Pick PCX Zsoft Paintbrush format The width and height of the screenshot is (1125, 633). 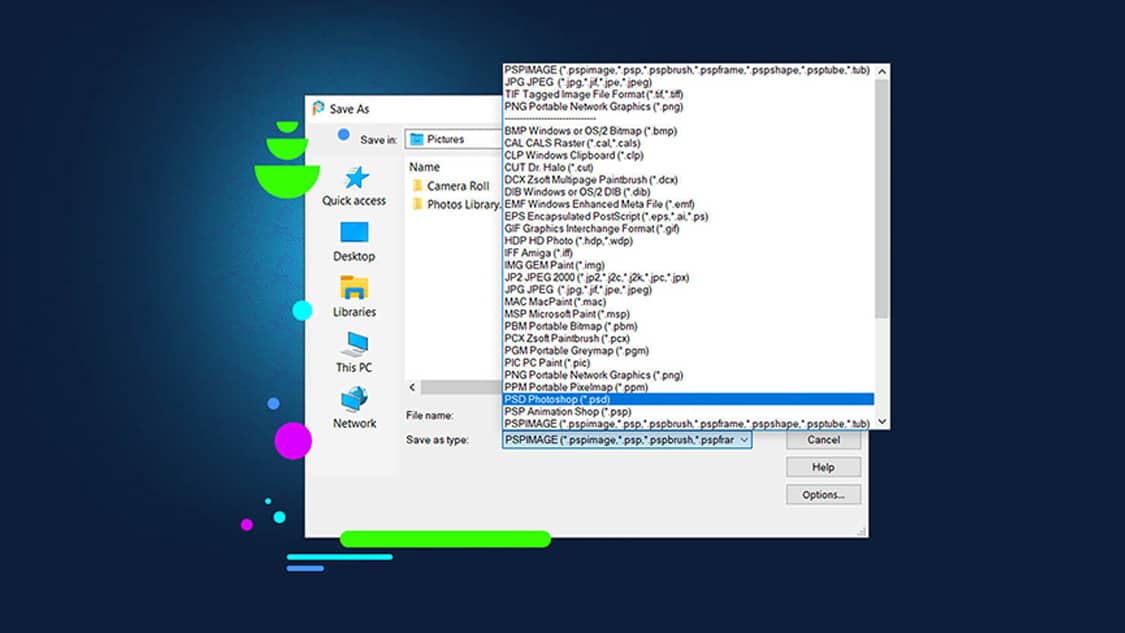pos(688,338)
